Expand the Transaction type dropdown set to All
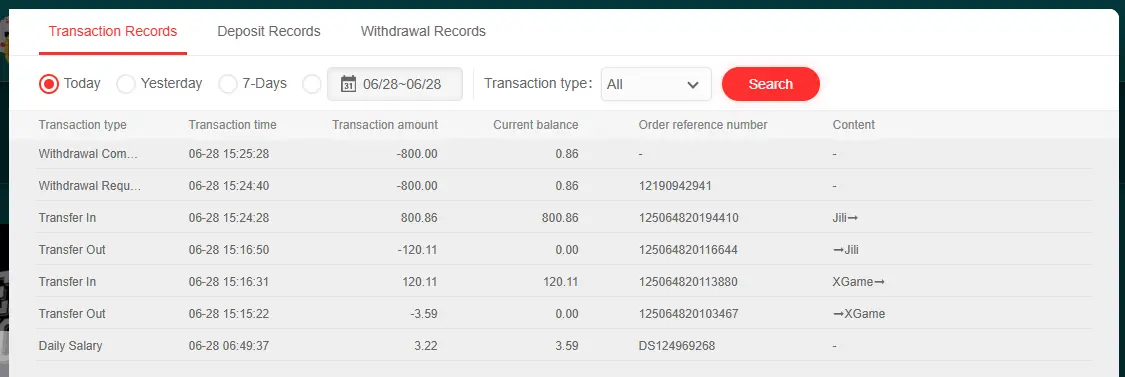 tap(656, 84)
